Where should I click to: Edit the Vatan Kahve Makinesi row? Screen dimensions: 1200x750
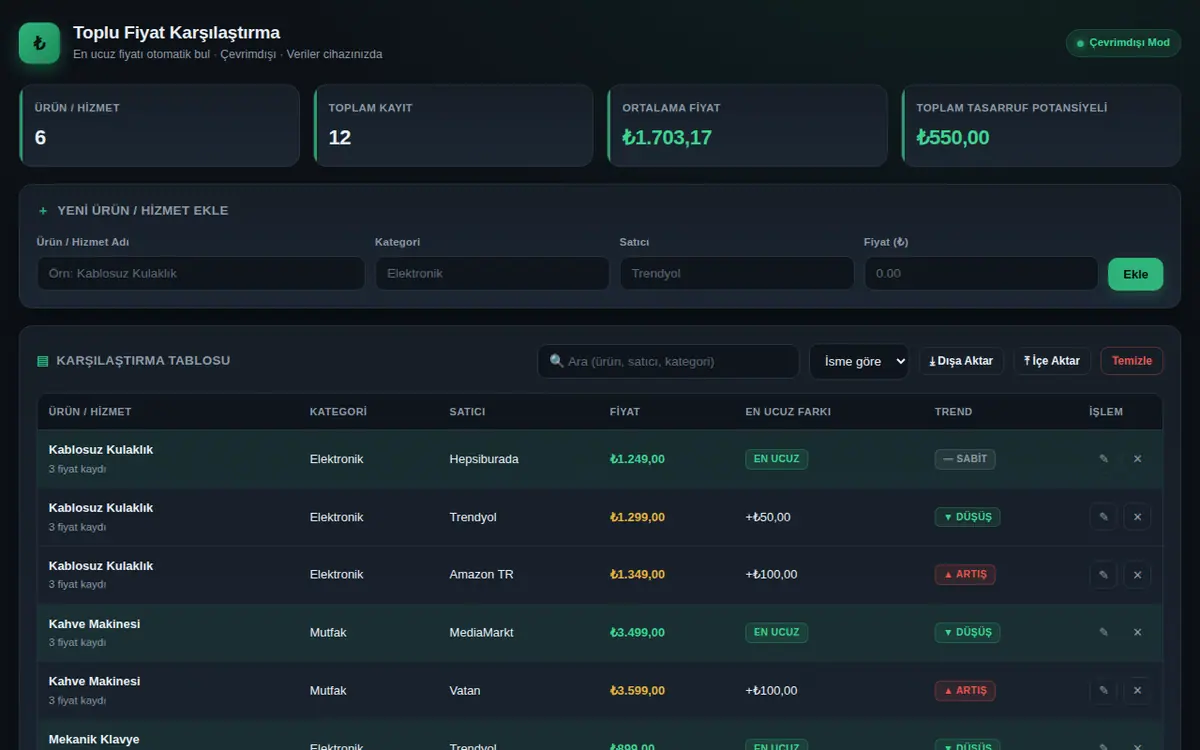coord(1104,690)
